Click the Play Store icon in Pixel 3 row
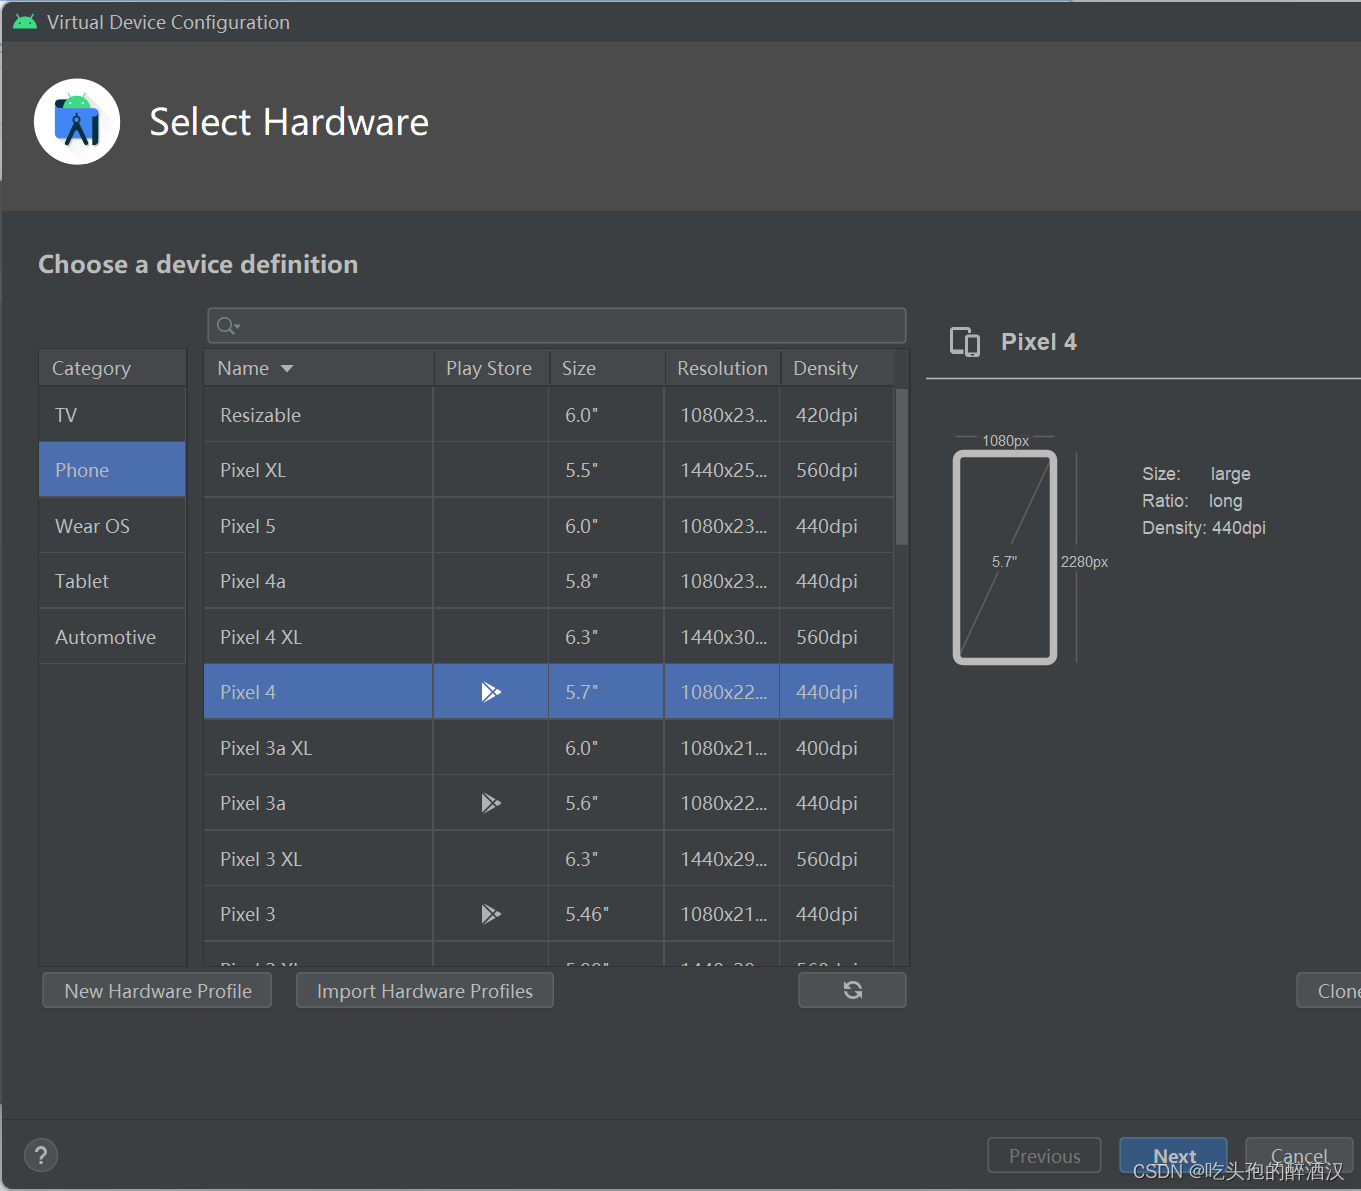The width and height of the screenshot is (1361, 1191). point(491,914)
